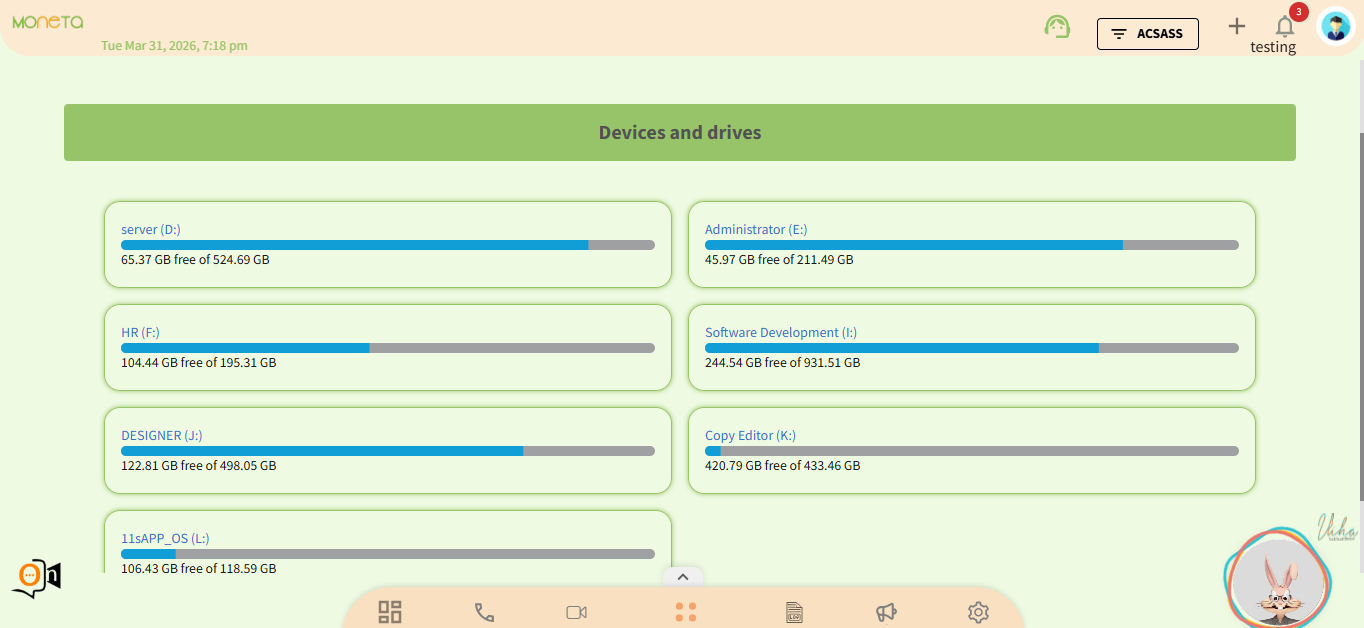Screen dimensions: 1364x628
Task: Open the settings gear in bottom dock
Action: 978,612
